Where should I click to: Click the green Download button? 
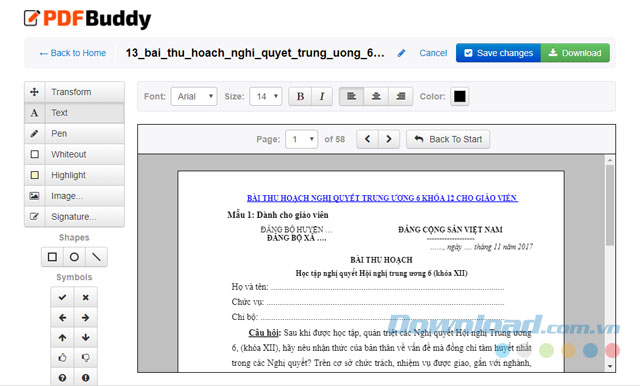575,53
